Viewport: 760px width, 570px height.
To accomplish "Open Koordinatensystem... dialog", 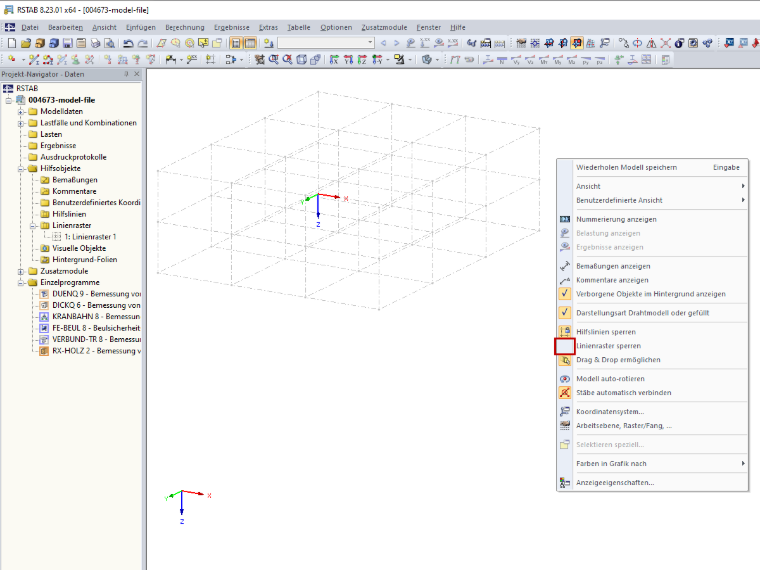I will pyautogui.click(x=652, y=412).
